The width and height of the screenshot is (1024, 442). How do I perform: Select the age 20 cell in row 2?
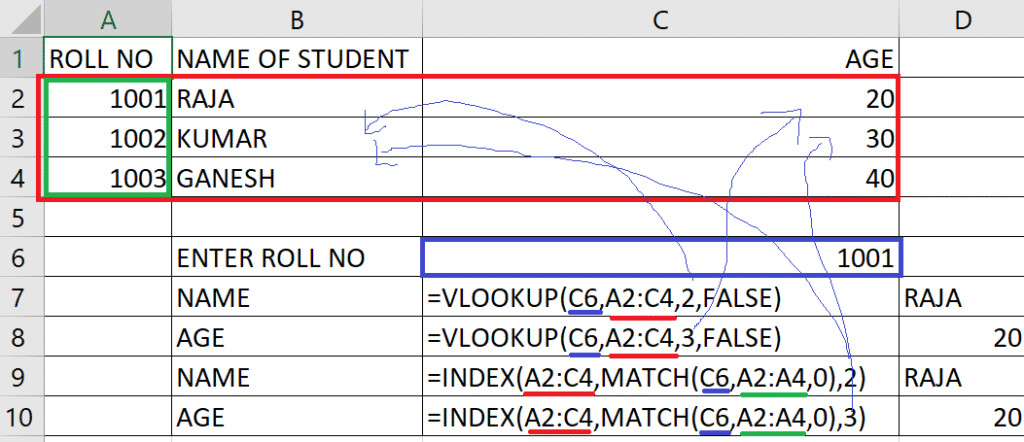click(x=660, y=99)
